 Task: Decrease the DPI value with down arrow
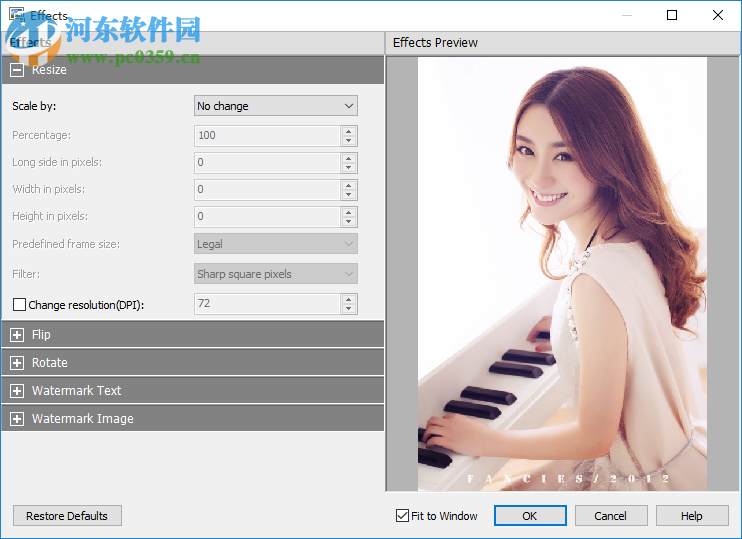[349, 309]
